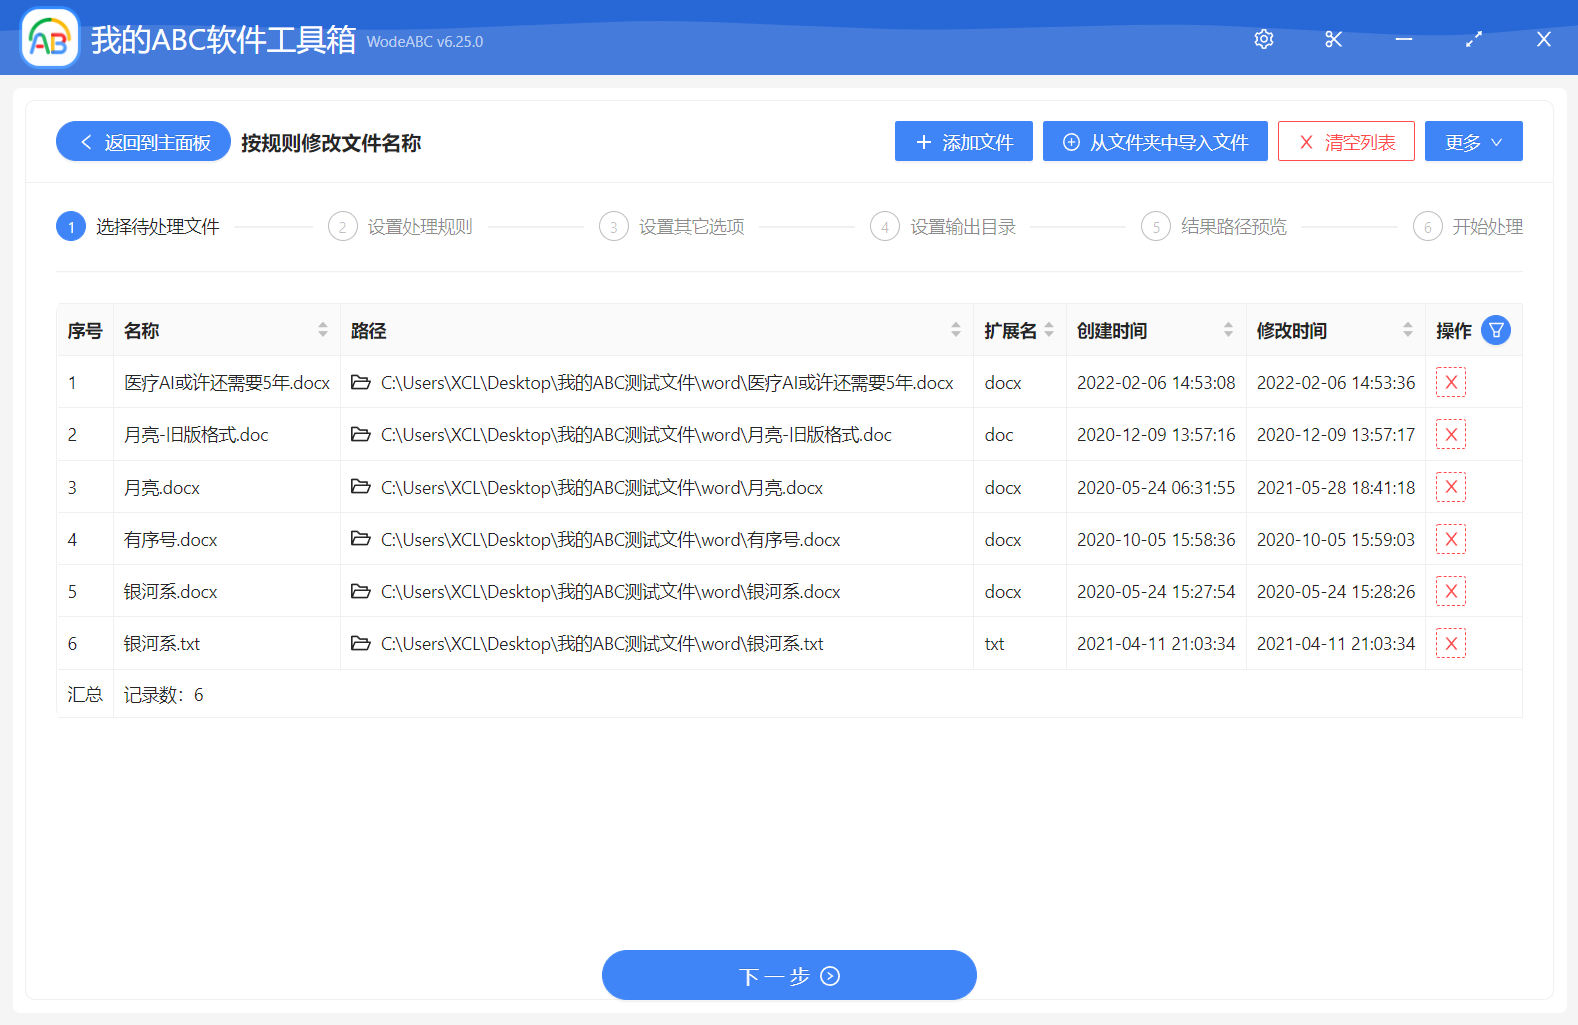Click modified time 2021-05-28 18:41:18

click(x=1336, y=487)
